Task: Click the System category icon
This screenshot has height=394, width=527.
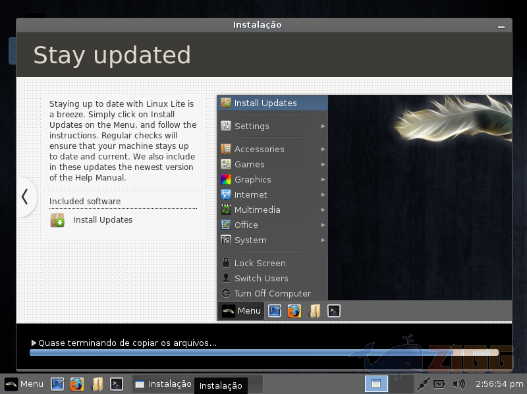Action: tap(226, 240)
